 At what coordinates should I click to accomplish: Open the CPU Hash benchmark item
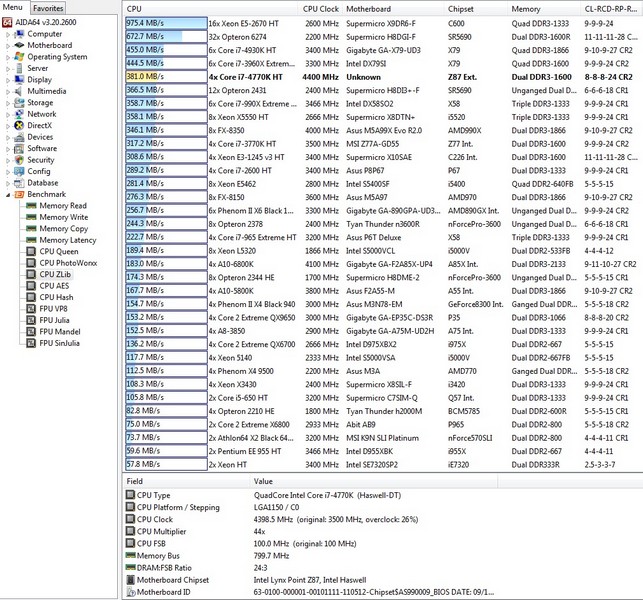pos(50,297)
